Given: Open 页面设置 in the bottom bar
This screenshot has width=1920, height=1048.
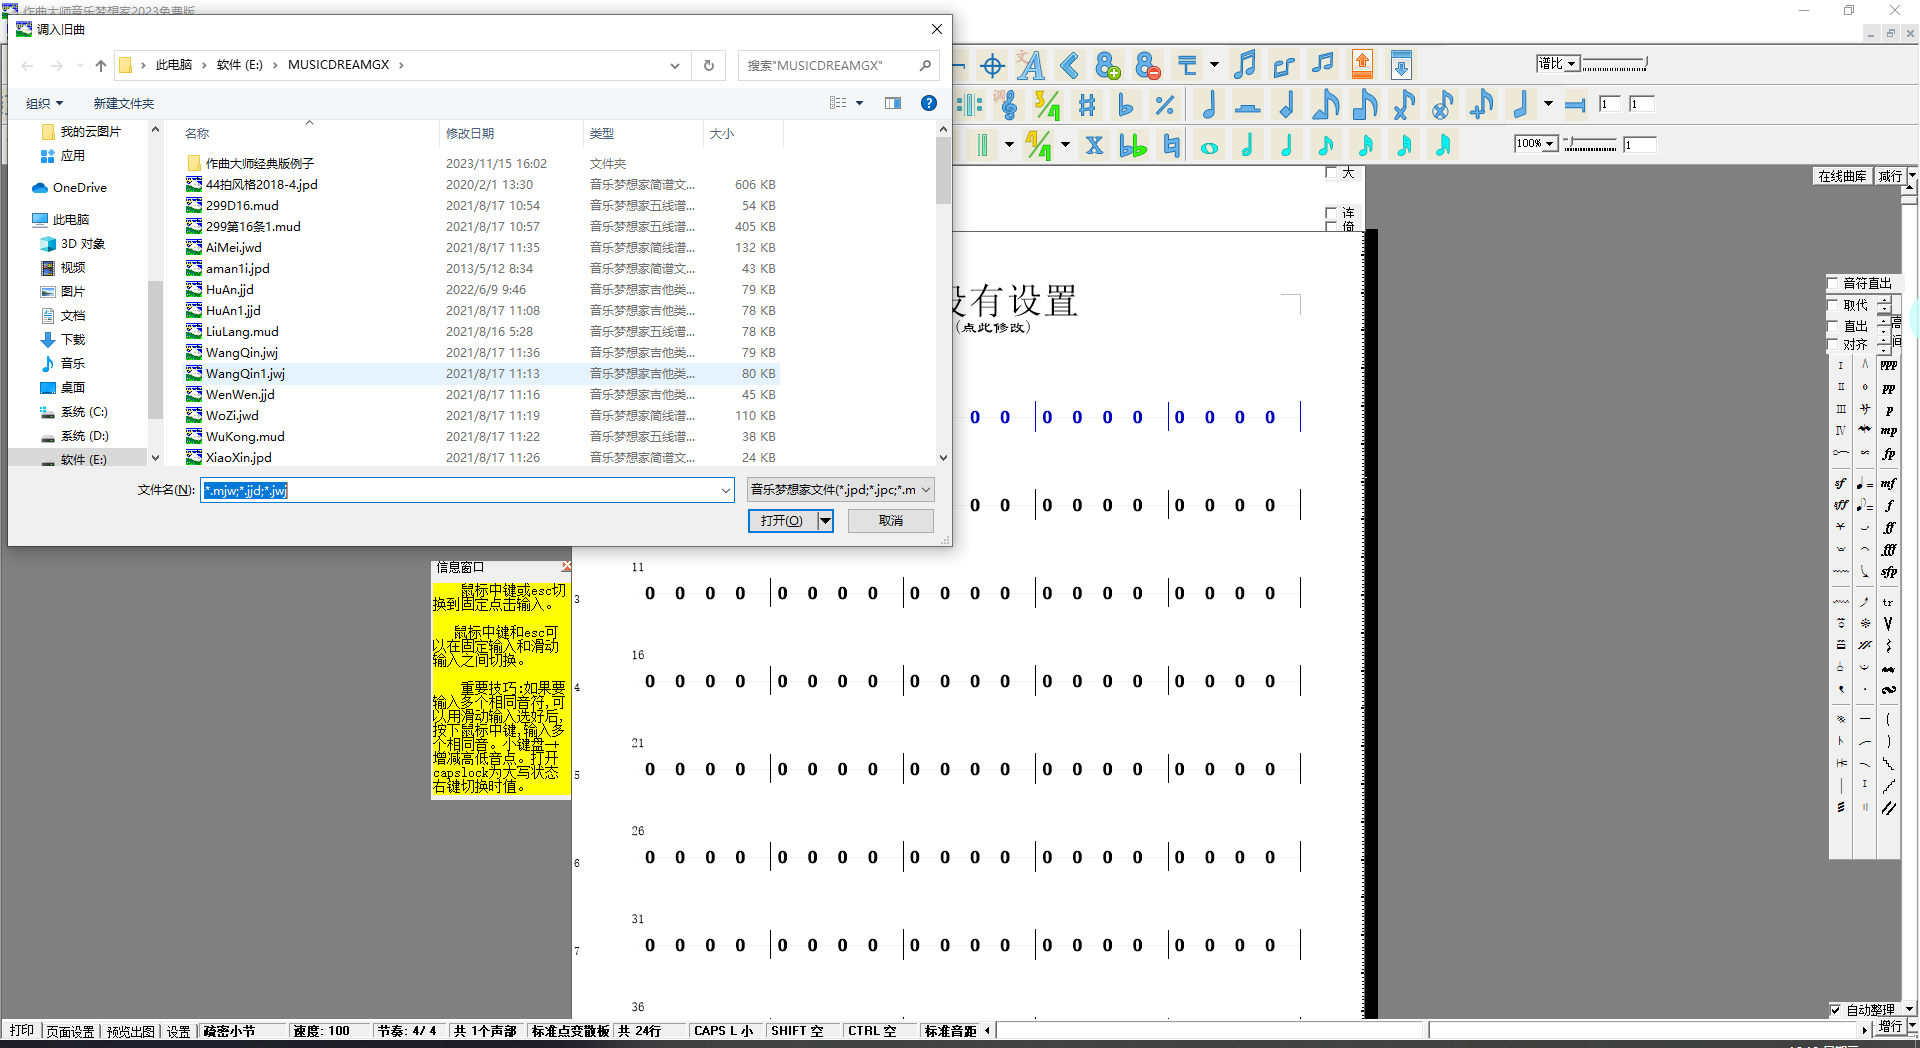Looking at the screenshot, I should point(70,1031).
